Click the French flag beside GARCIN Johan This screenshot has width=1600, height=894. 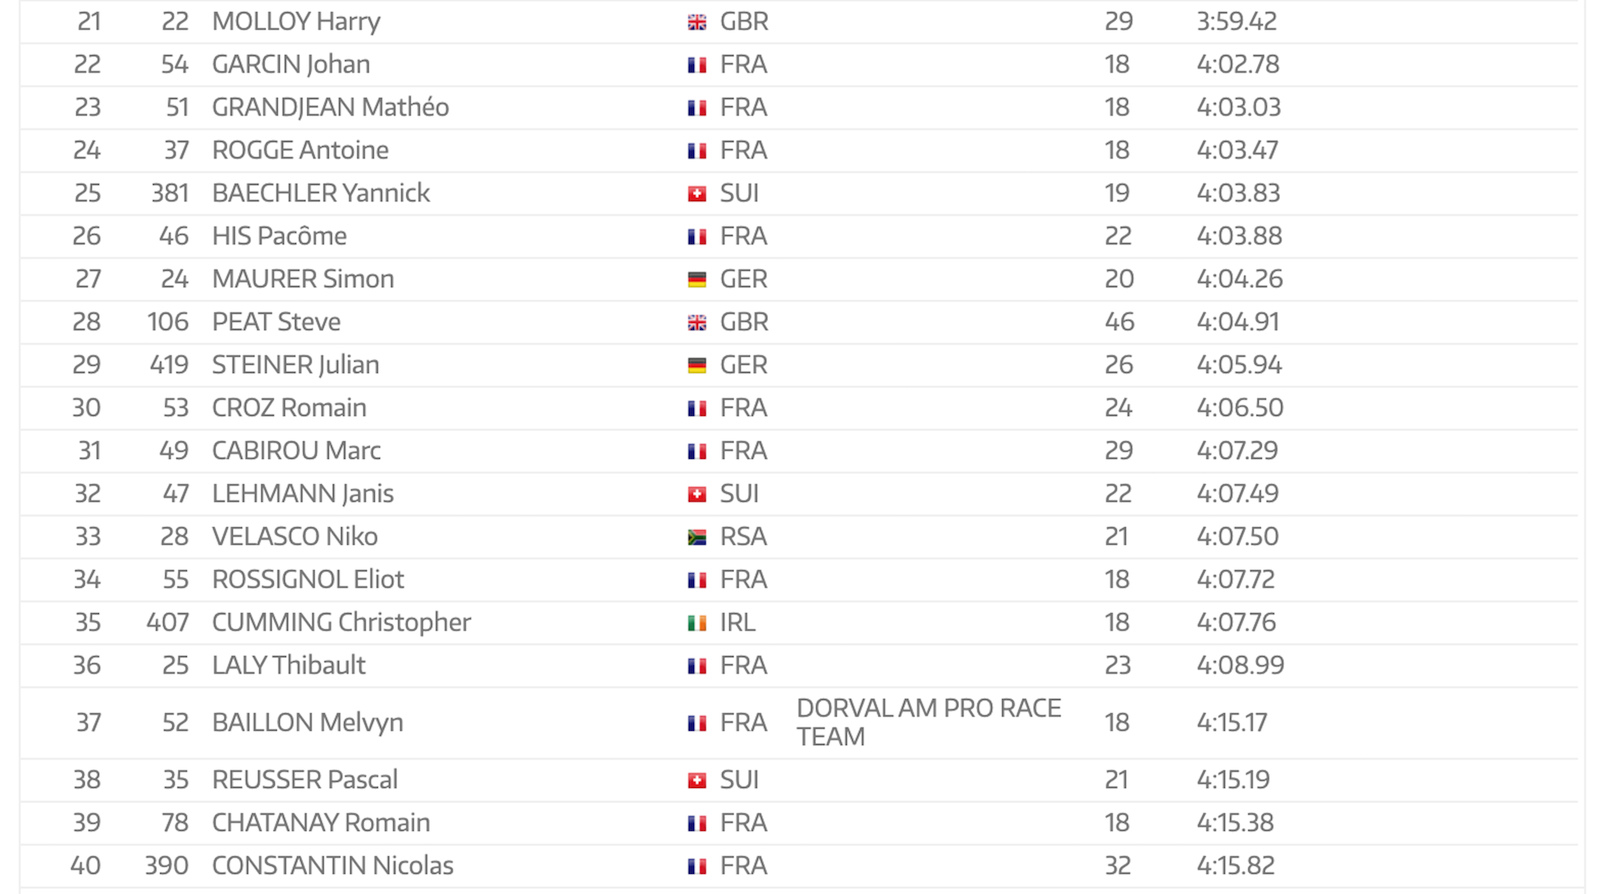pyautogui.click(x=697, y=65)
